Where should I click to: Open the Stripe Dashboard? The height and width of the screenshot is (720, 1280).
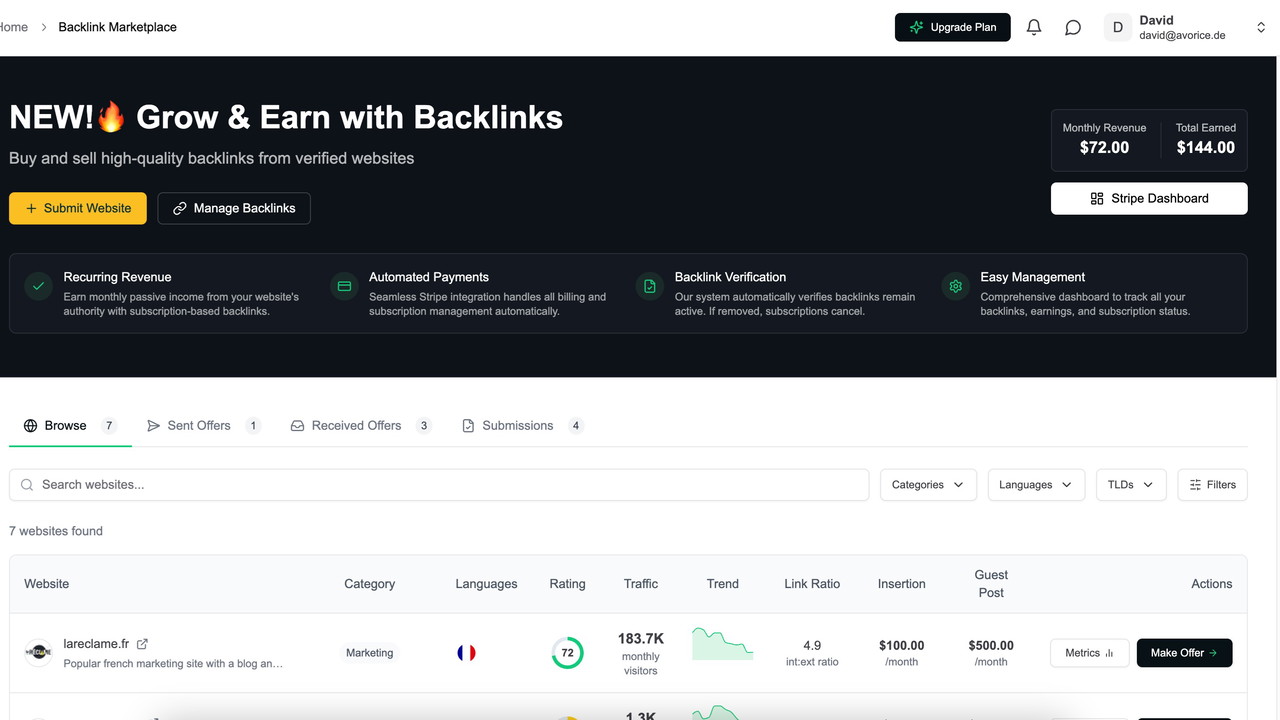click(1149, 198)
